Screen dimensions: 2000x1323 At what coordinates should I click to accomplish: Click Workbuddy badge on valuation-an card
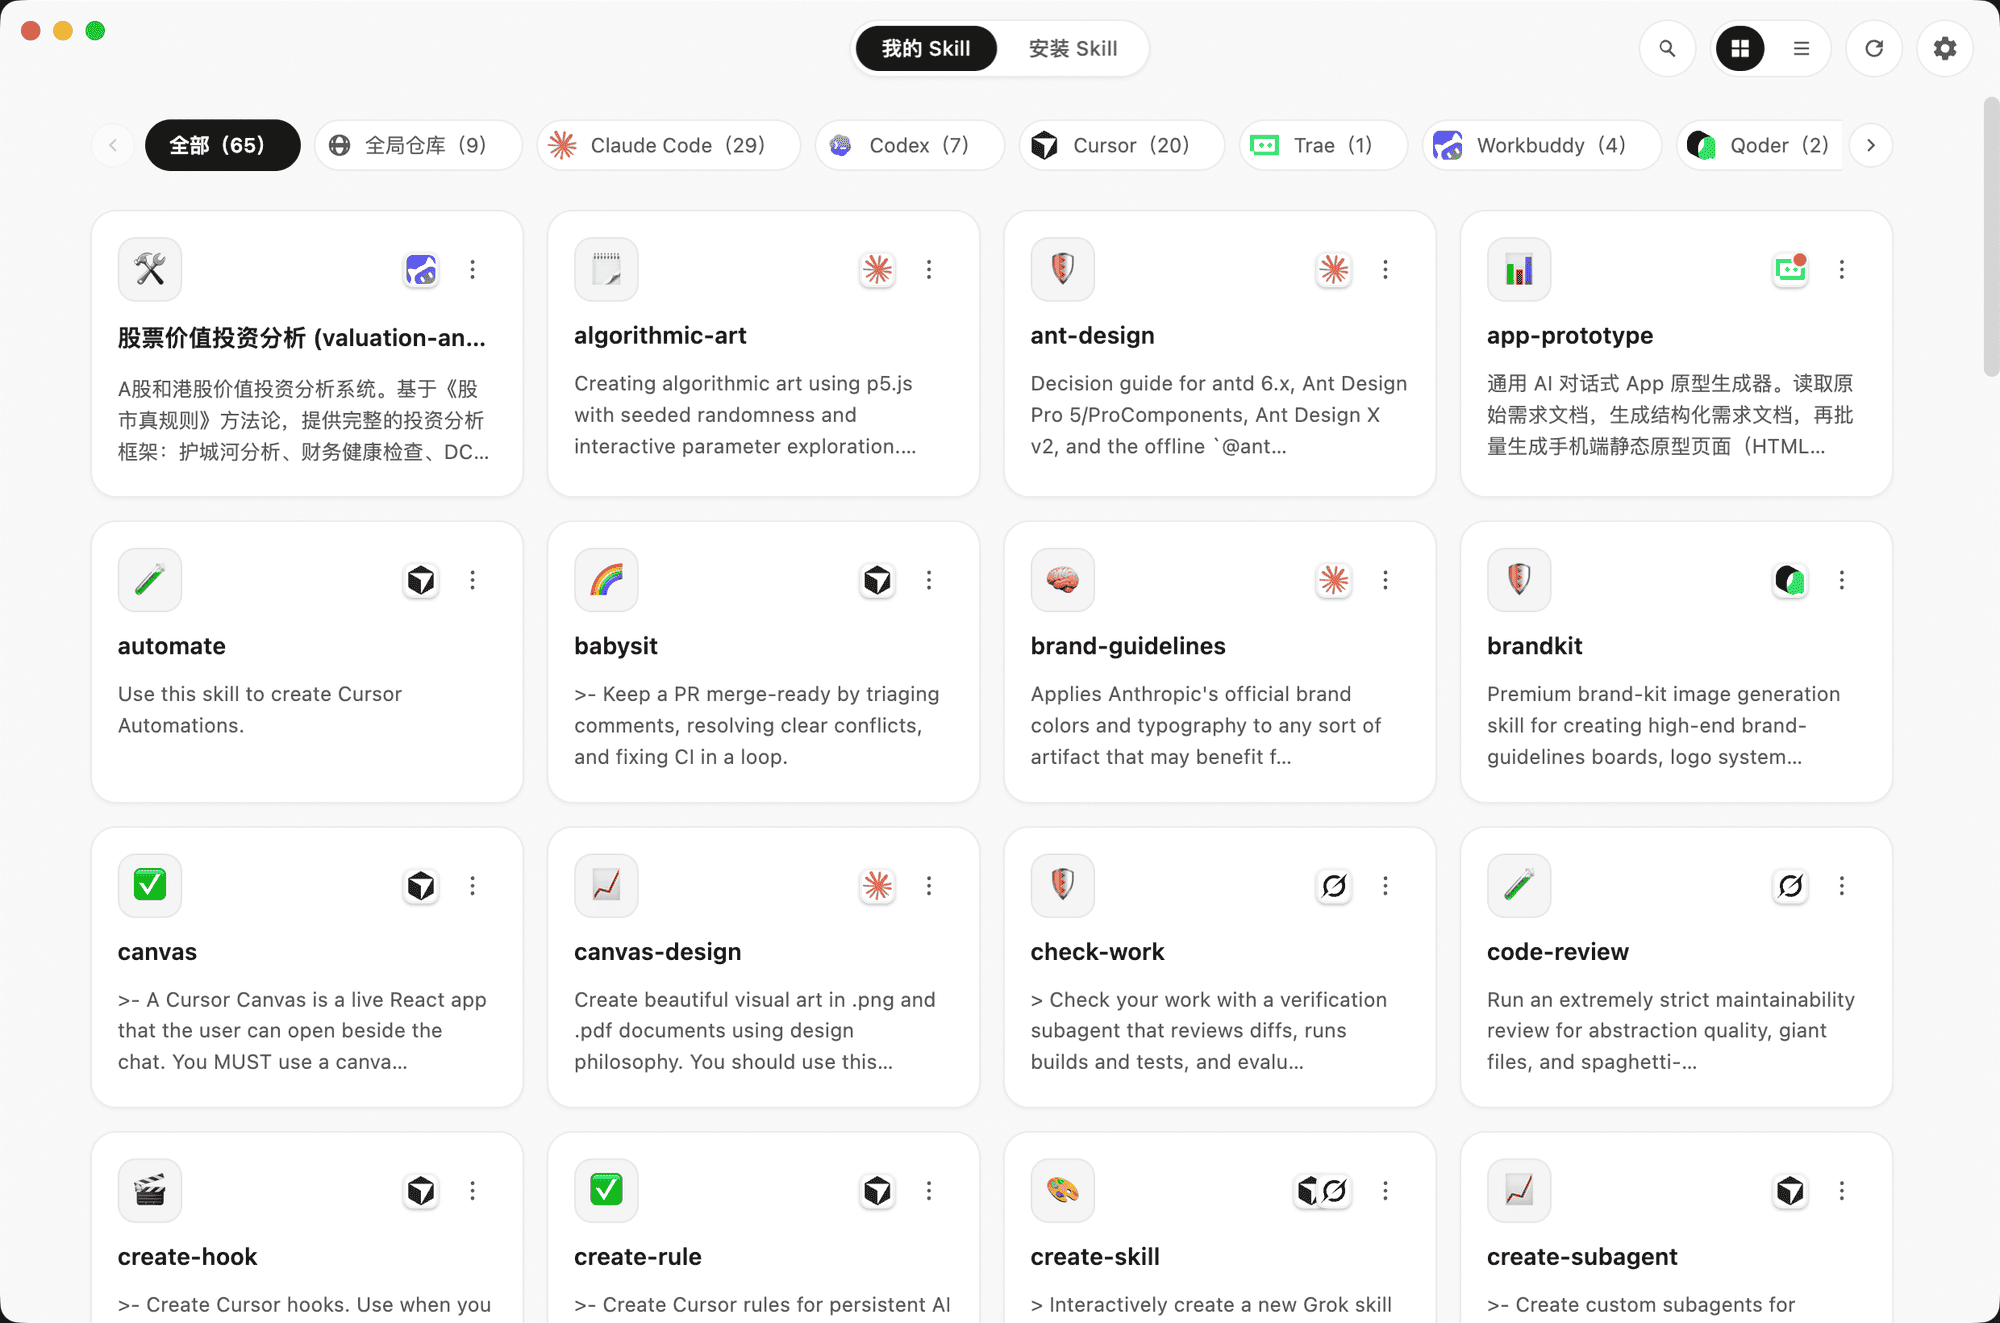tap(421, 269)
